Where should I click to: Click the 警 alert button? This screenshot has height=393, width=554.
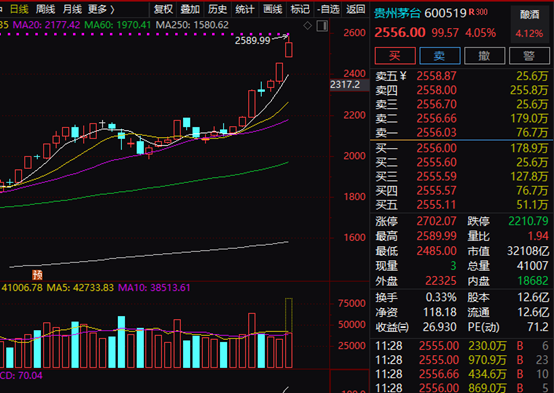point(529,56)
